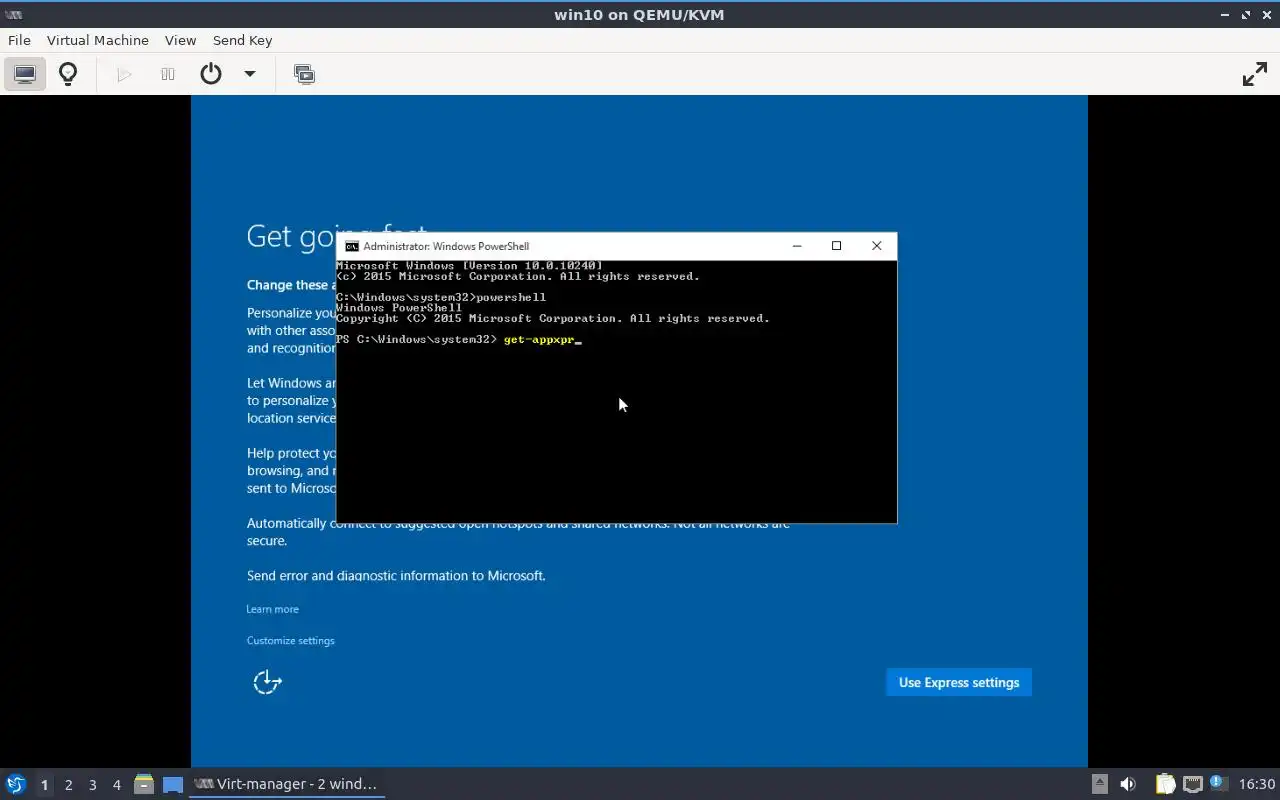Click the virt-manager title bar app icon

tap(13, 14)
